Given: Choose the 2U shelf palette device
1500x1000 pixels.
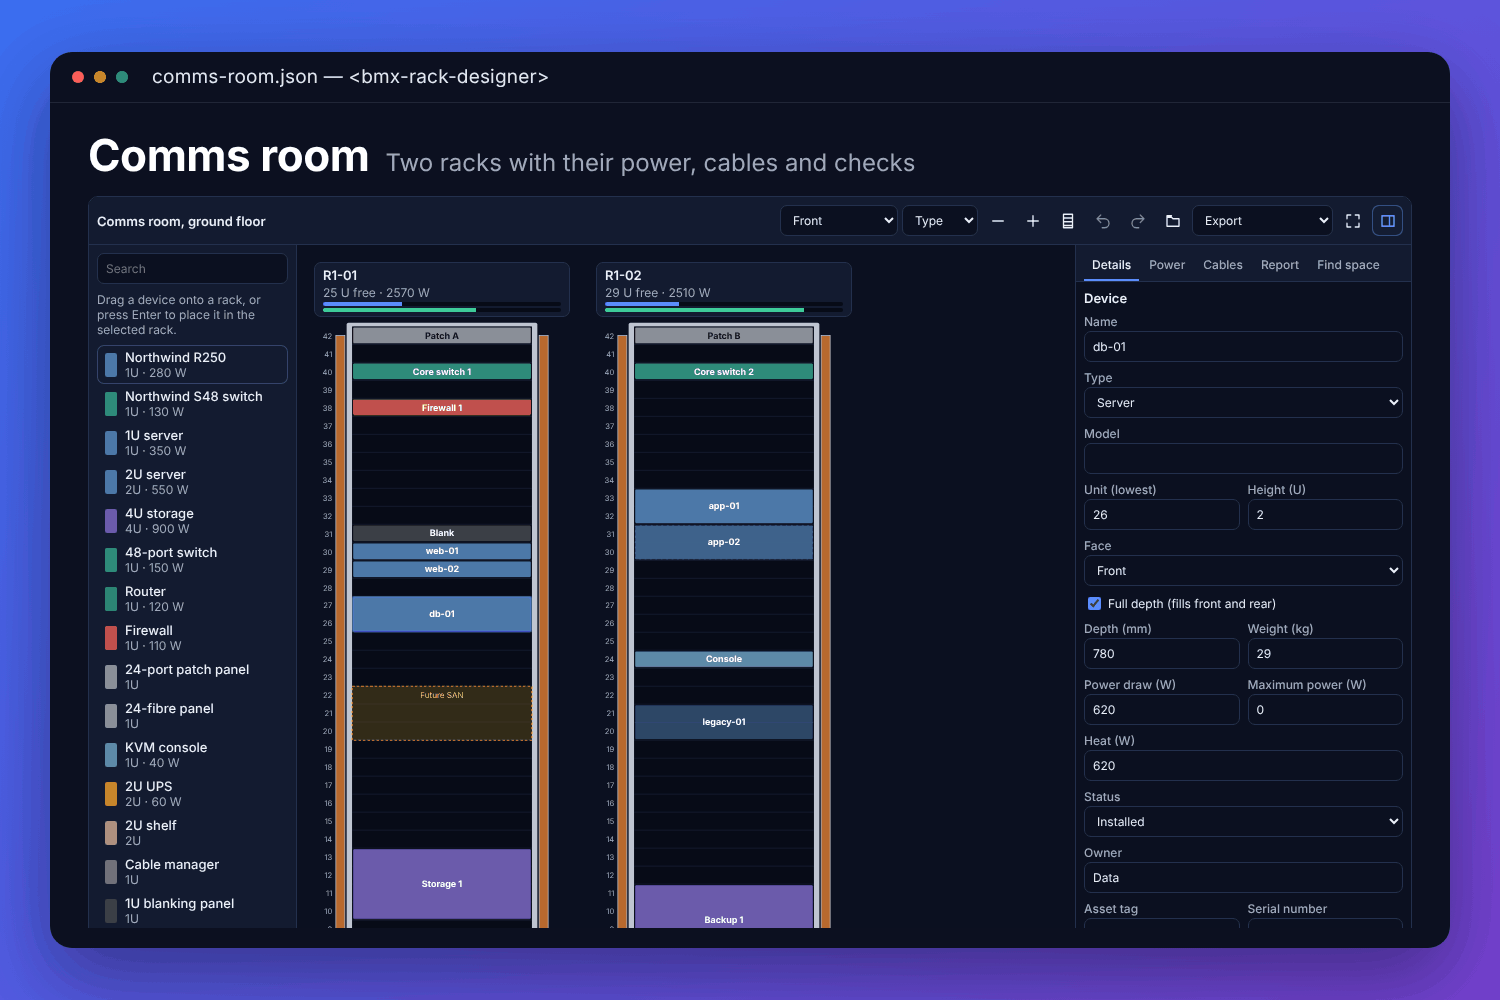Looking at the screenshot, I should 192,833.
